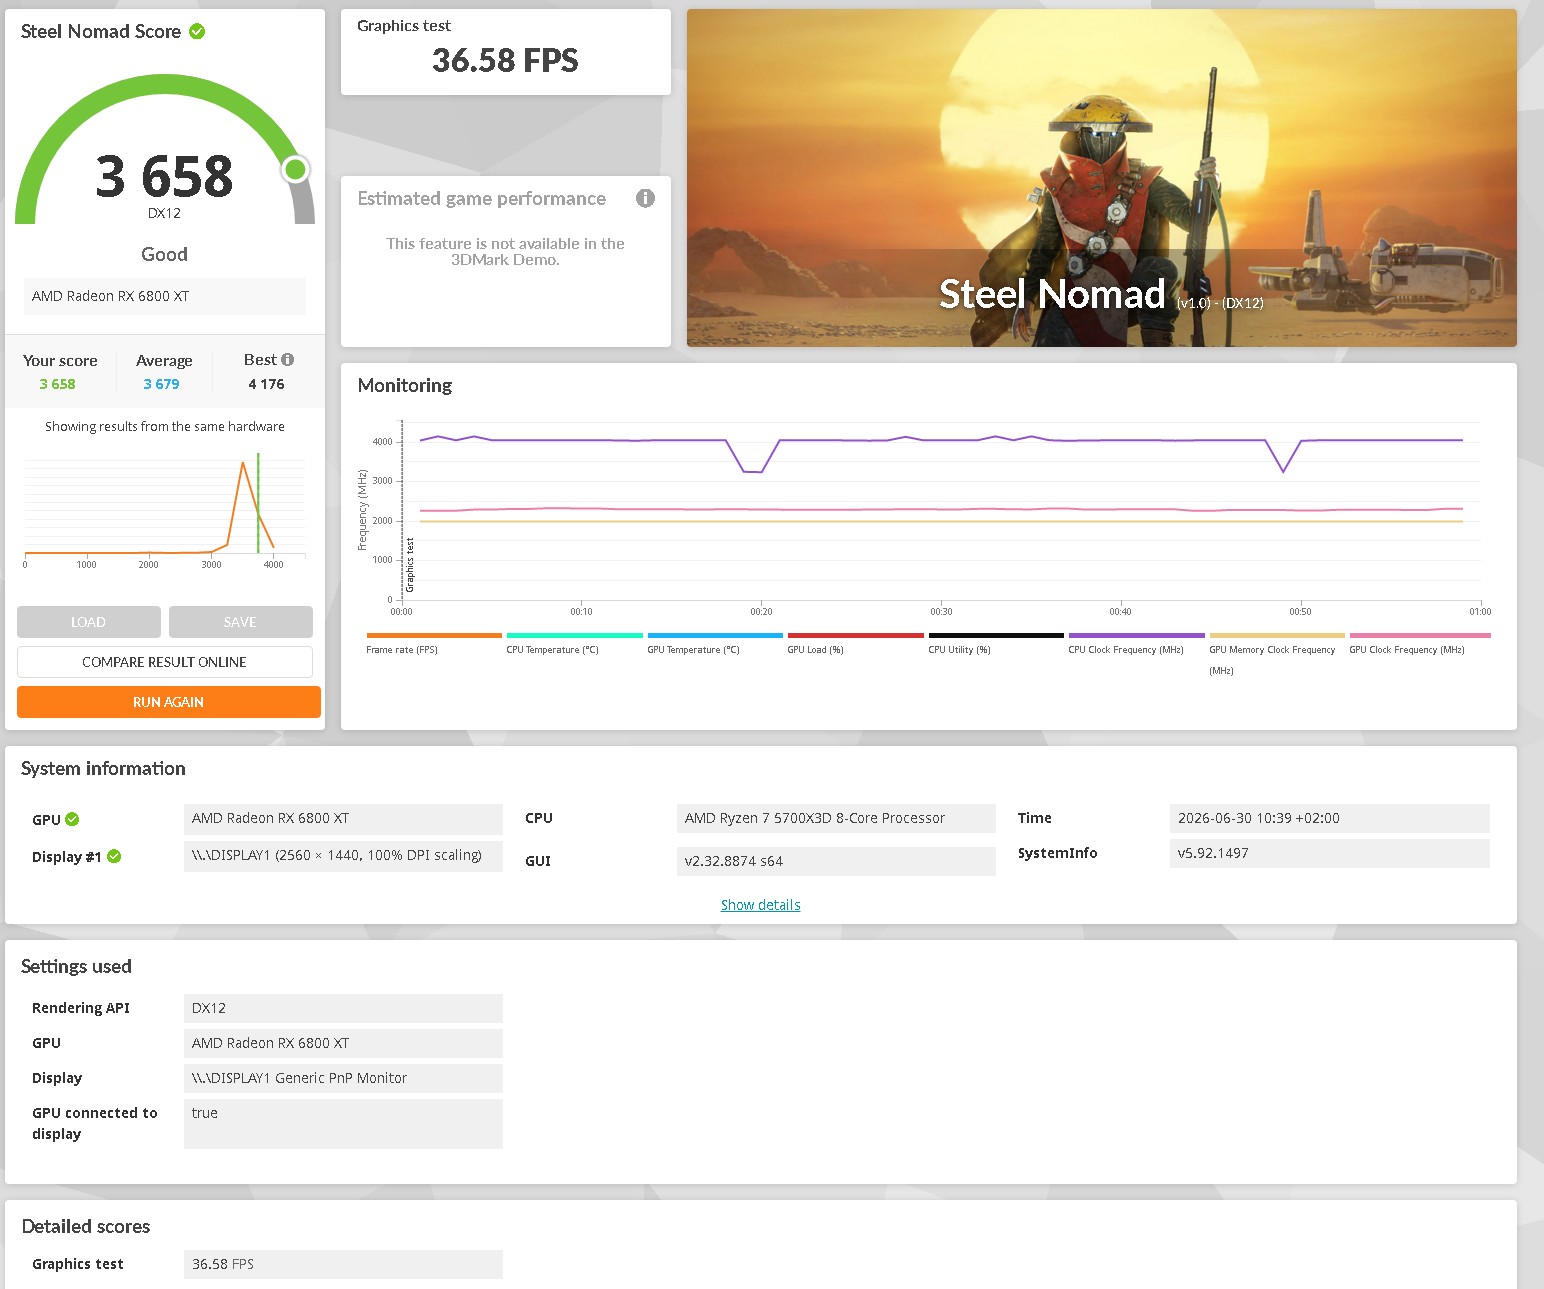1544x1289 pixels.
Task: Click the score distribution chart
Action: (x=165, y=510)
